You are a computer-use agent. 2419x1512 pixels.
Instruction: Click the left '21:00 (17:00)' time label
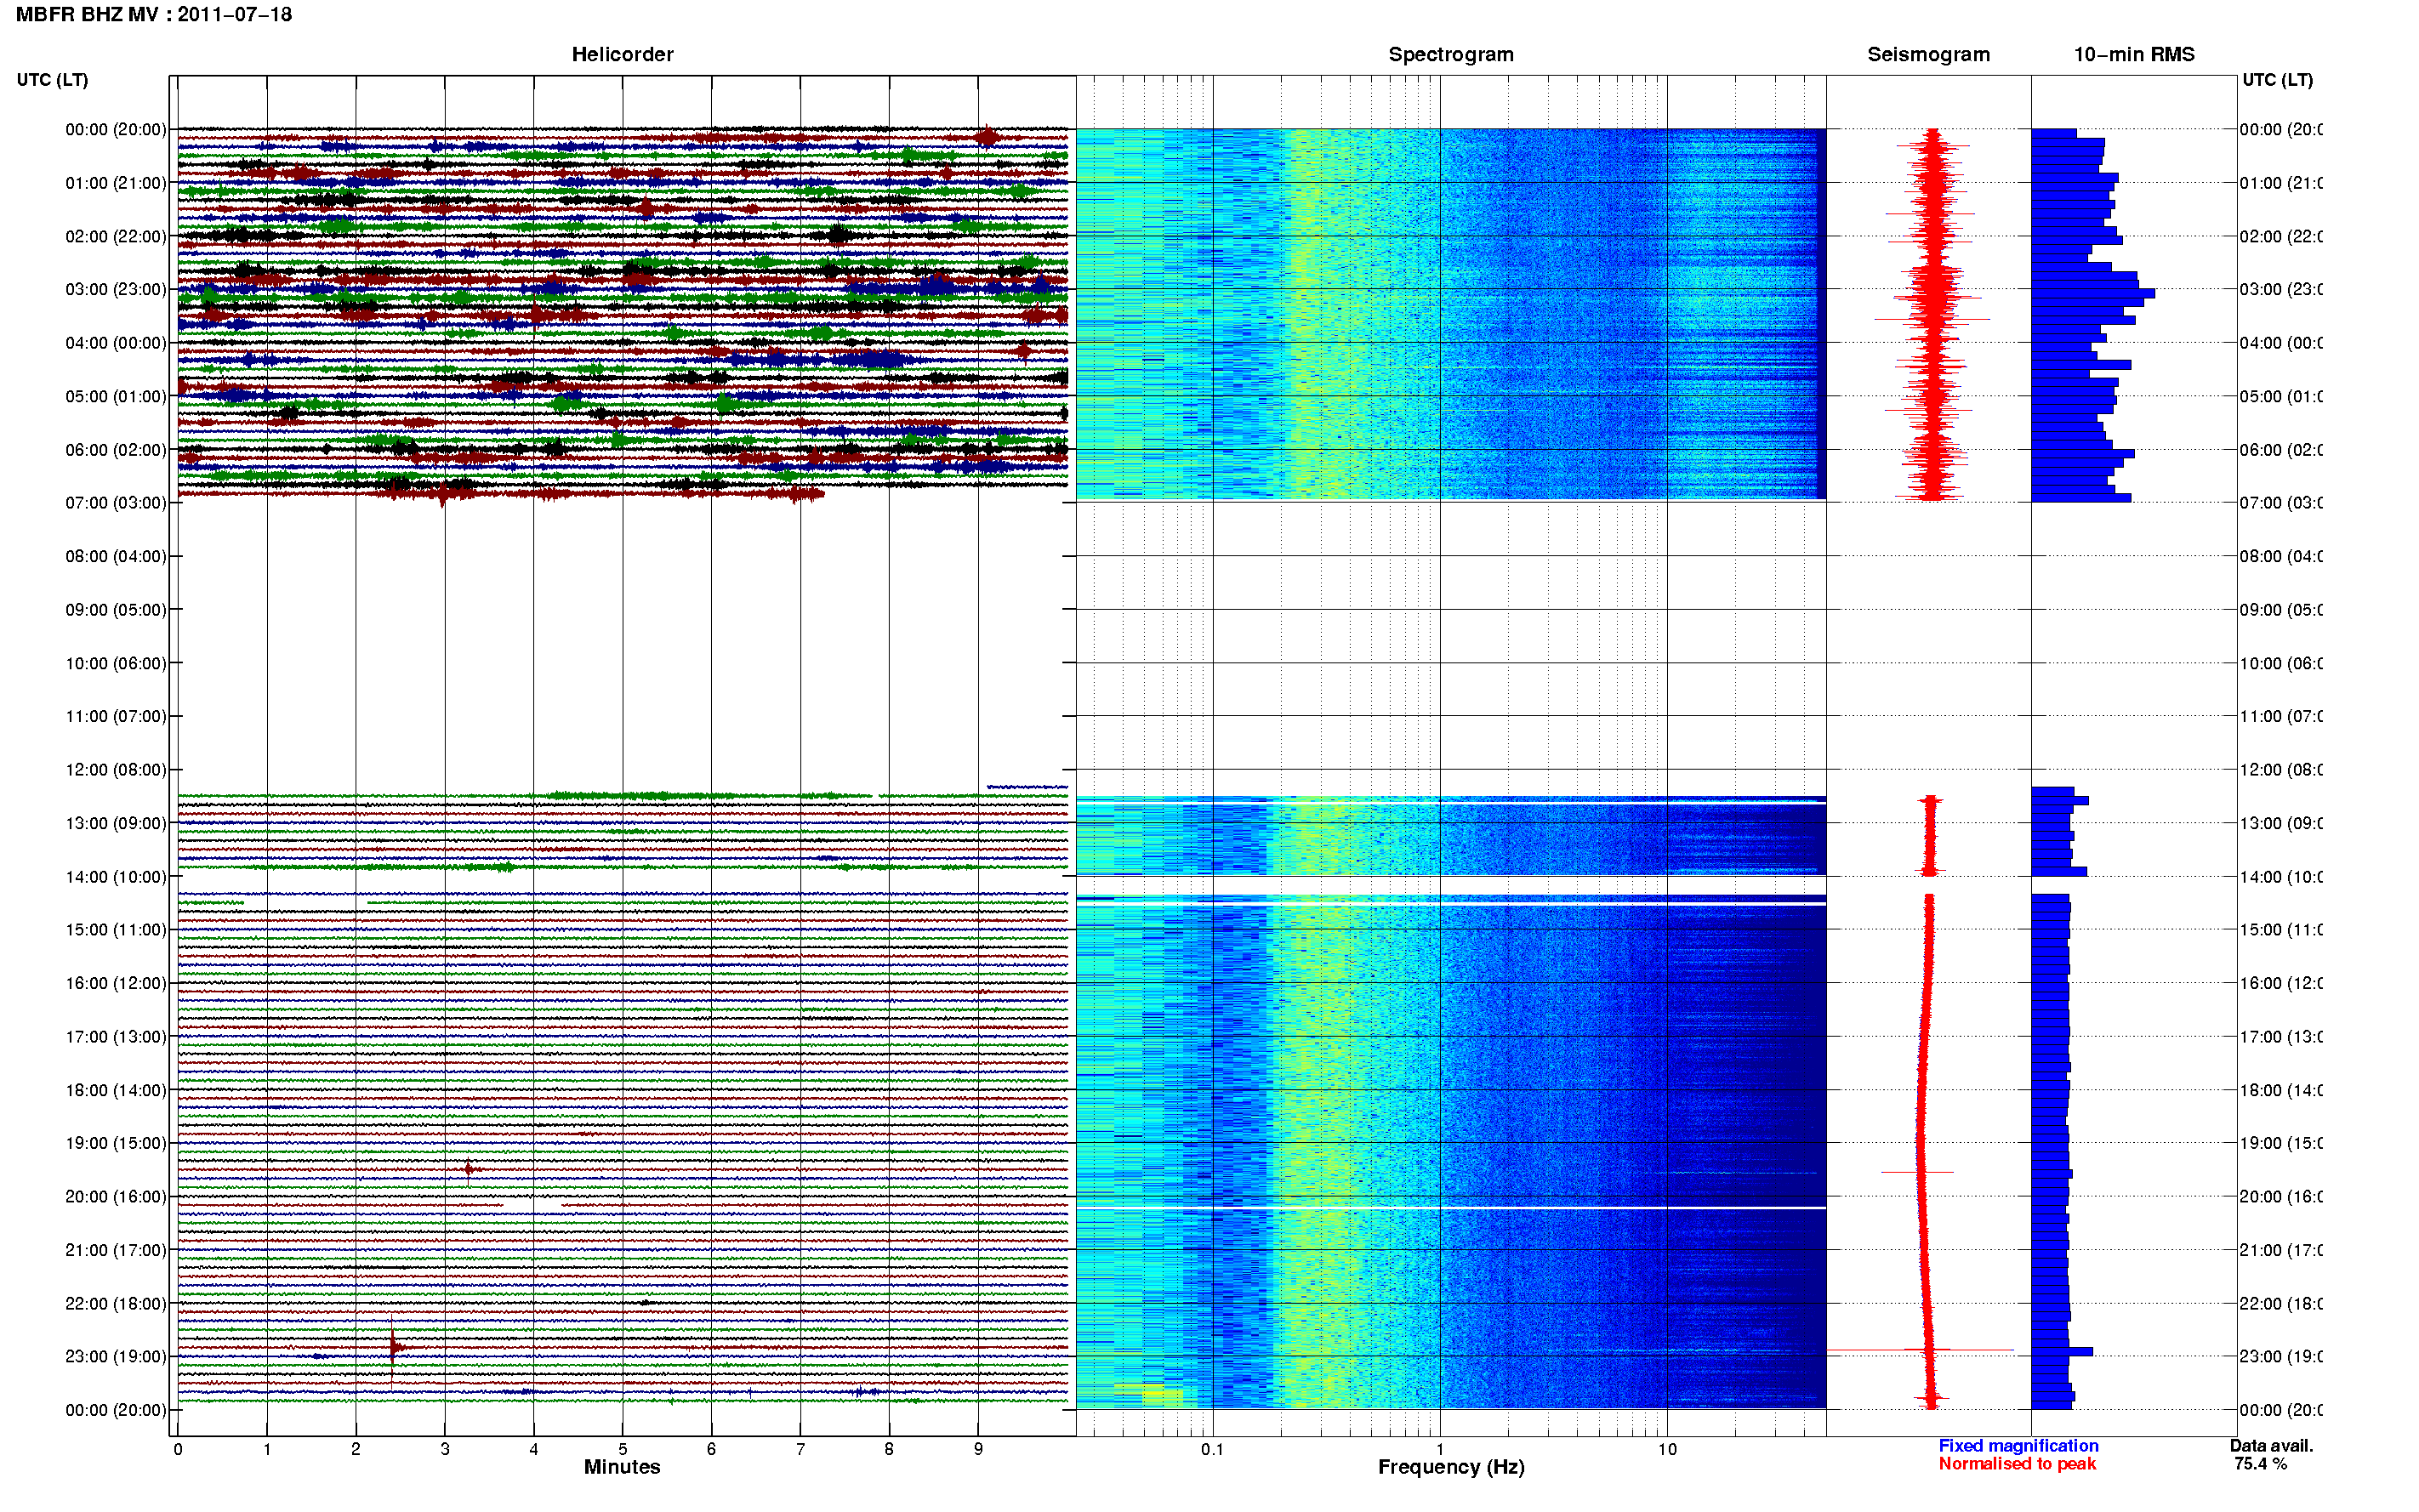(116, 1250)
